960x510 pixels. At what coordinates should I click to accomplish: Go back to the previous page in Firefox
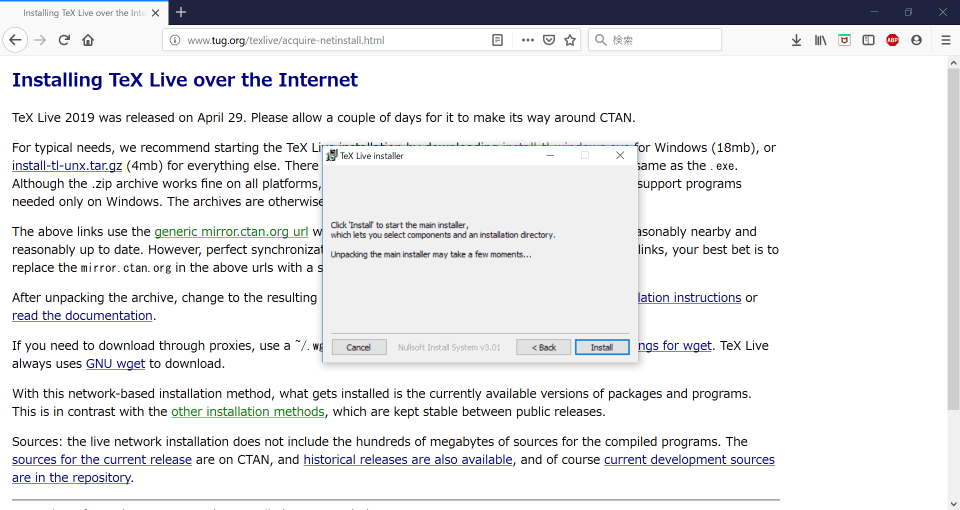15,40
